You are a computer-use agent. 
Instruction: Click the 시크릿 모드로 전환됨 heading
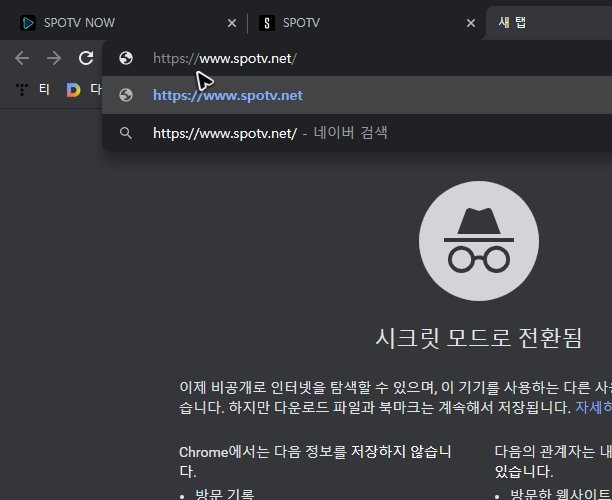pos(479,338)
